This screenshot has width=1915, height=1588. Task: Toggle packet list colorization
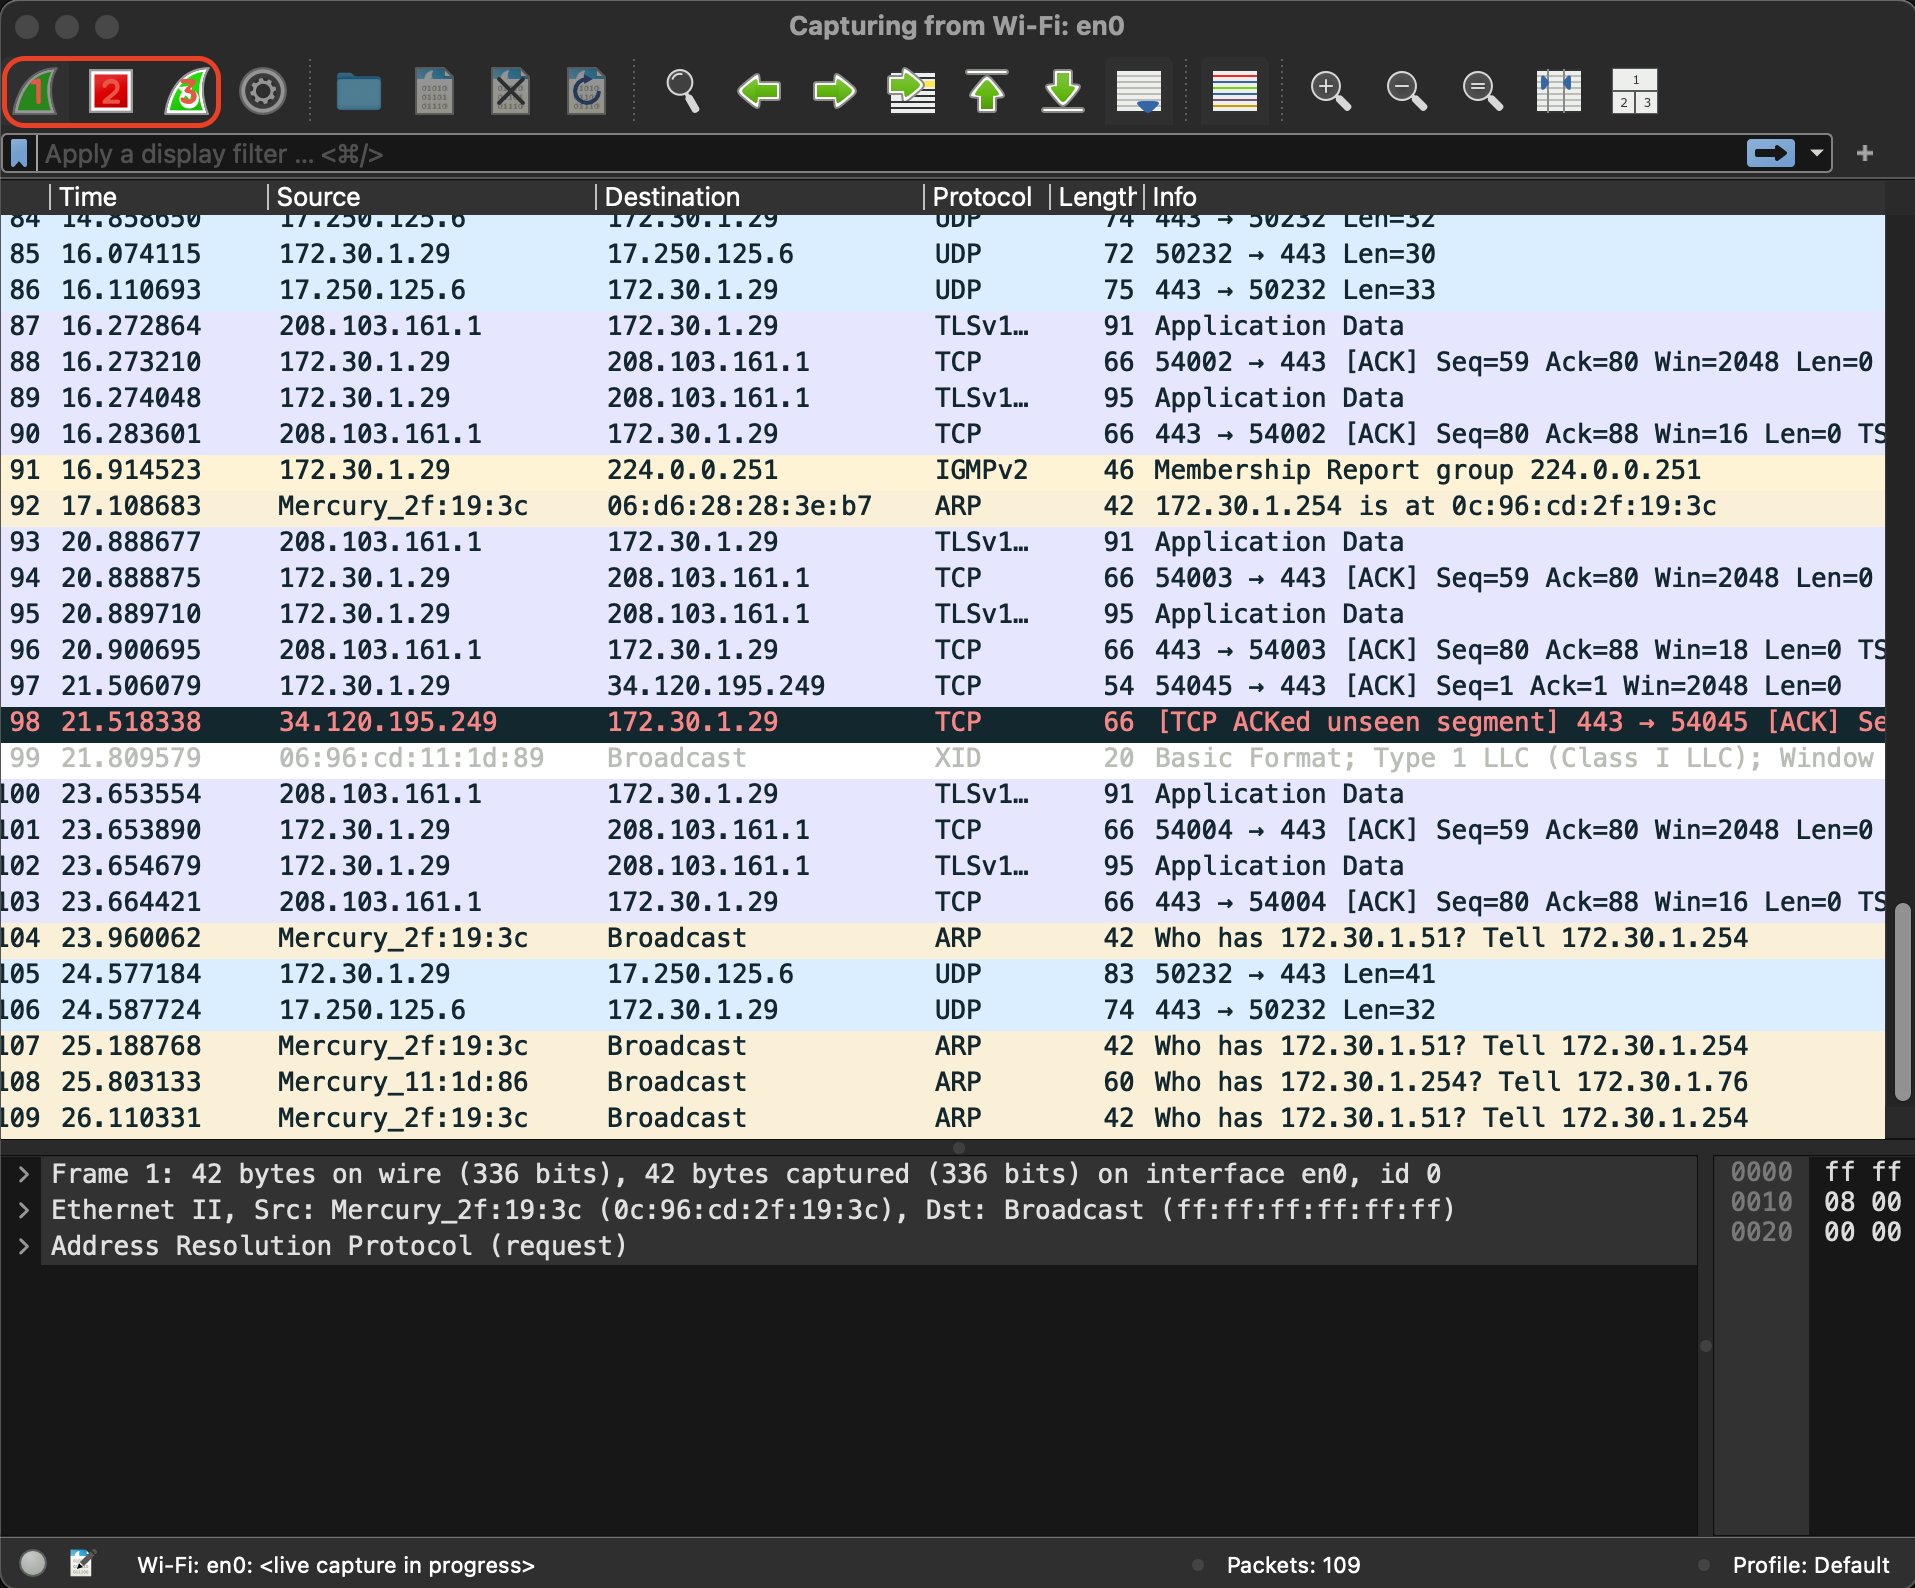(1235, 92)
